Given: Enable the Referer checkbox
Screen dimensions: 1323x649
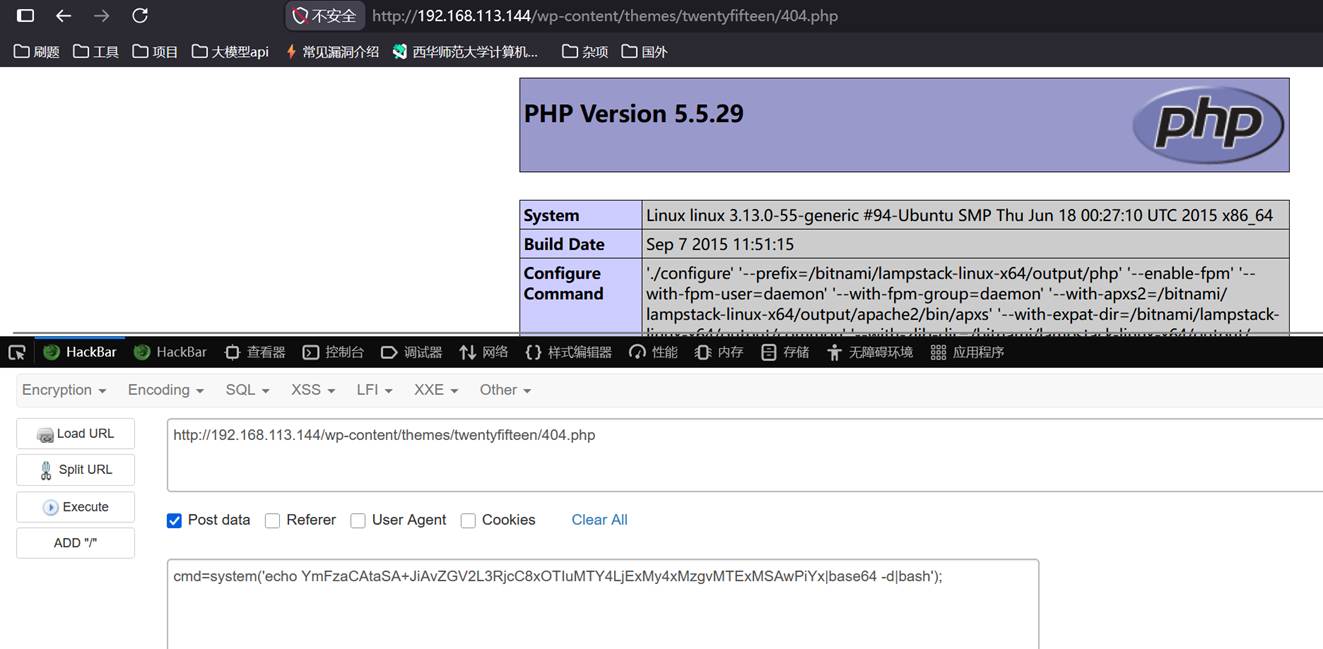Looking at the screenshot, I should coord(272,521).
